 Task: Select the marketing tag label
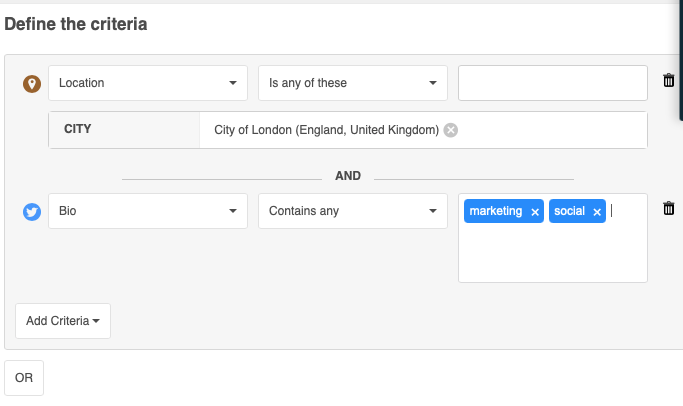[x=496, y=211]
